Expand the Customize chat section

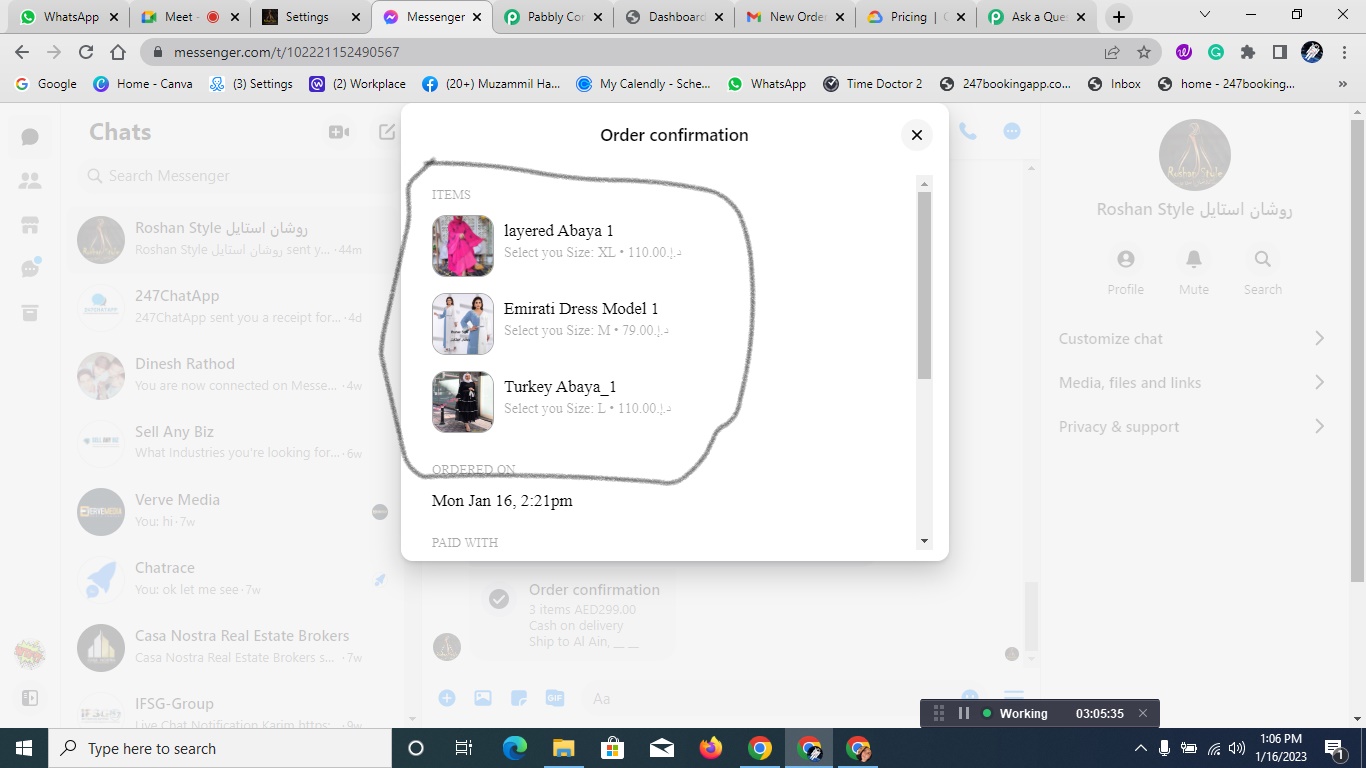coord(1192,338)
